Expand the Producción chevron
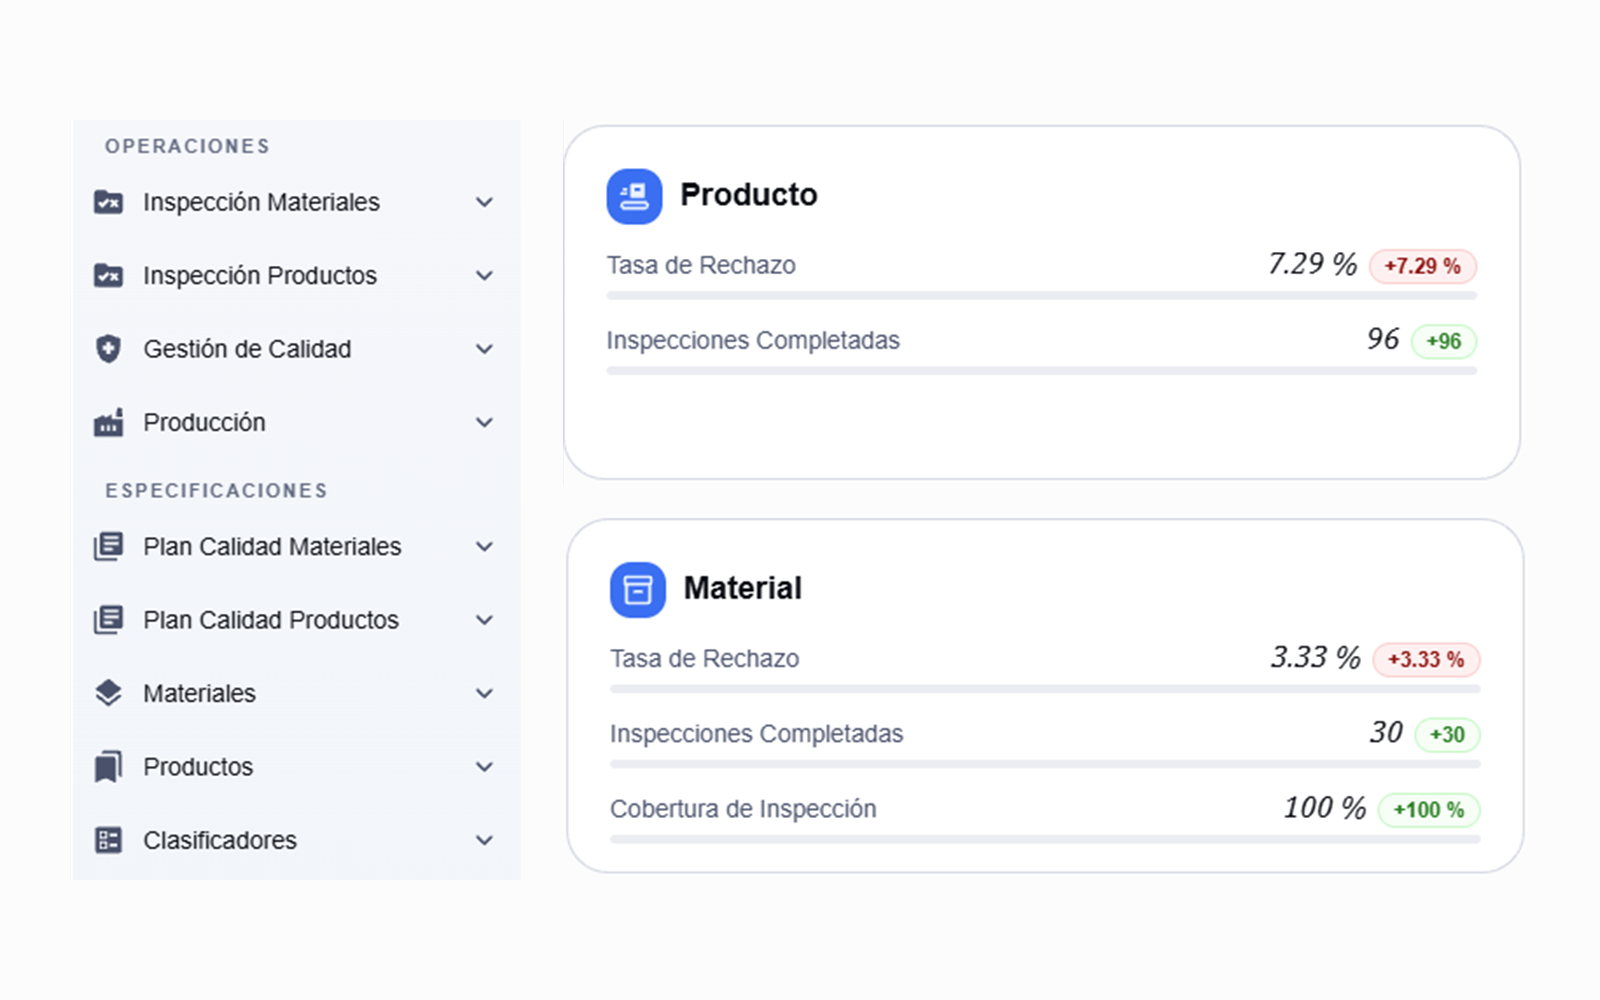Image resolution: width=1600 pixels, height=1000 pixels. click(x=484, y=422)
